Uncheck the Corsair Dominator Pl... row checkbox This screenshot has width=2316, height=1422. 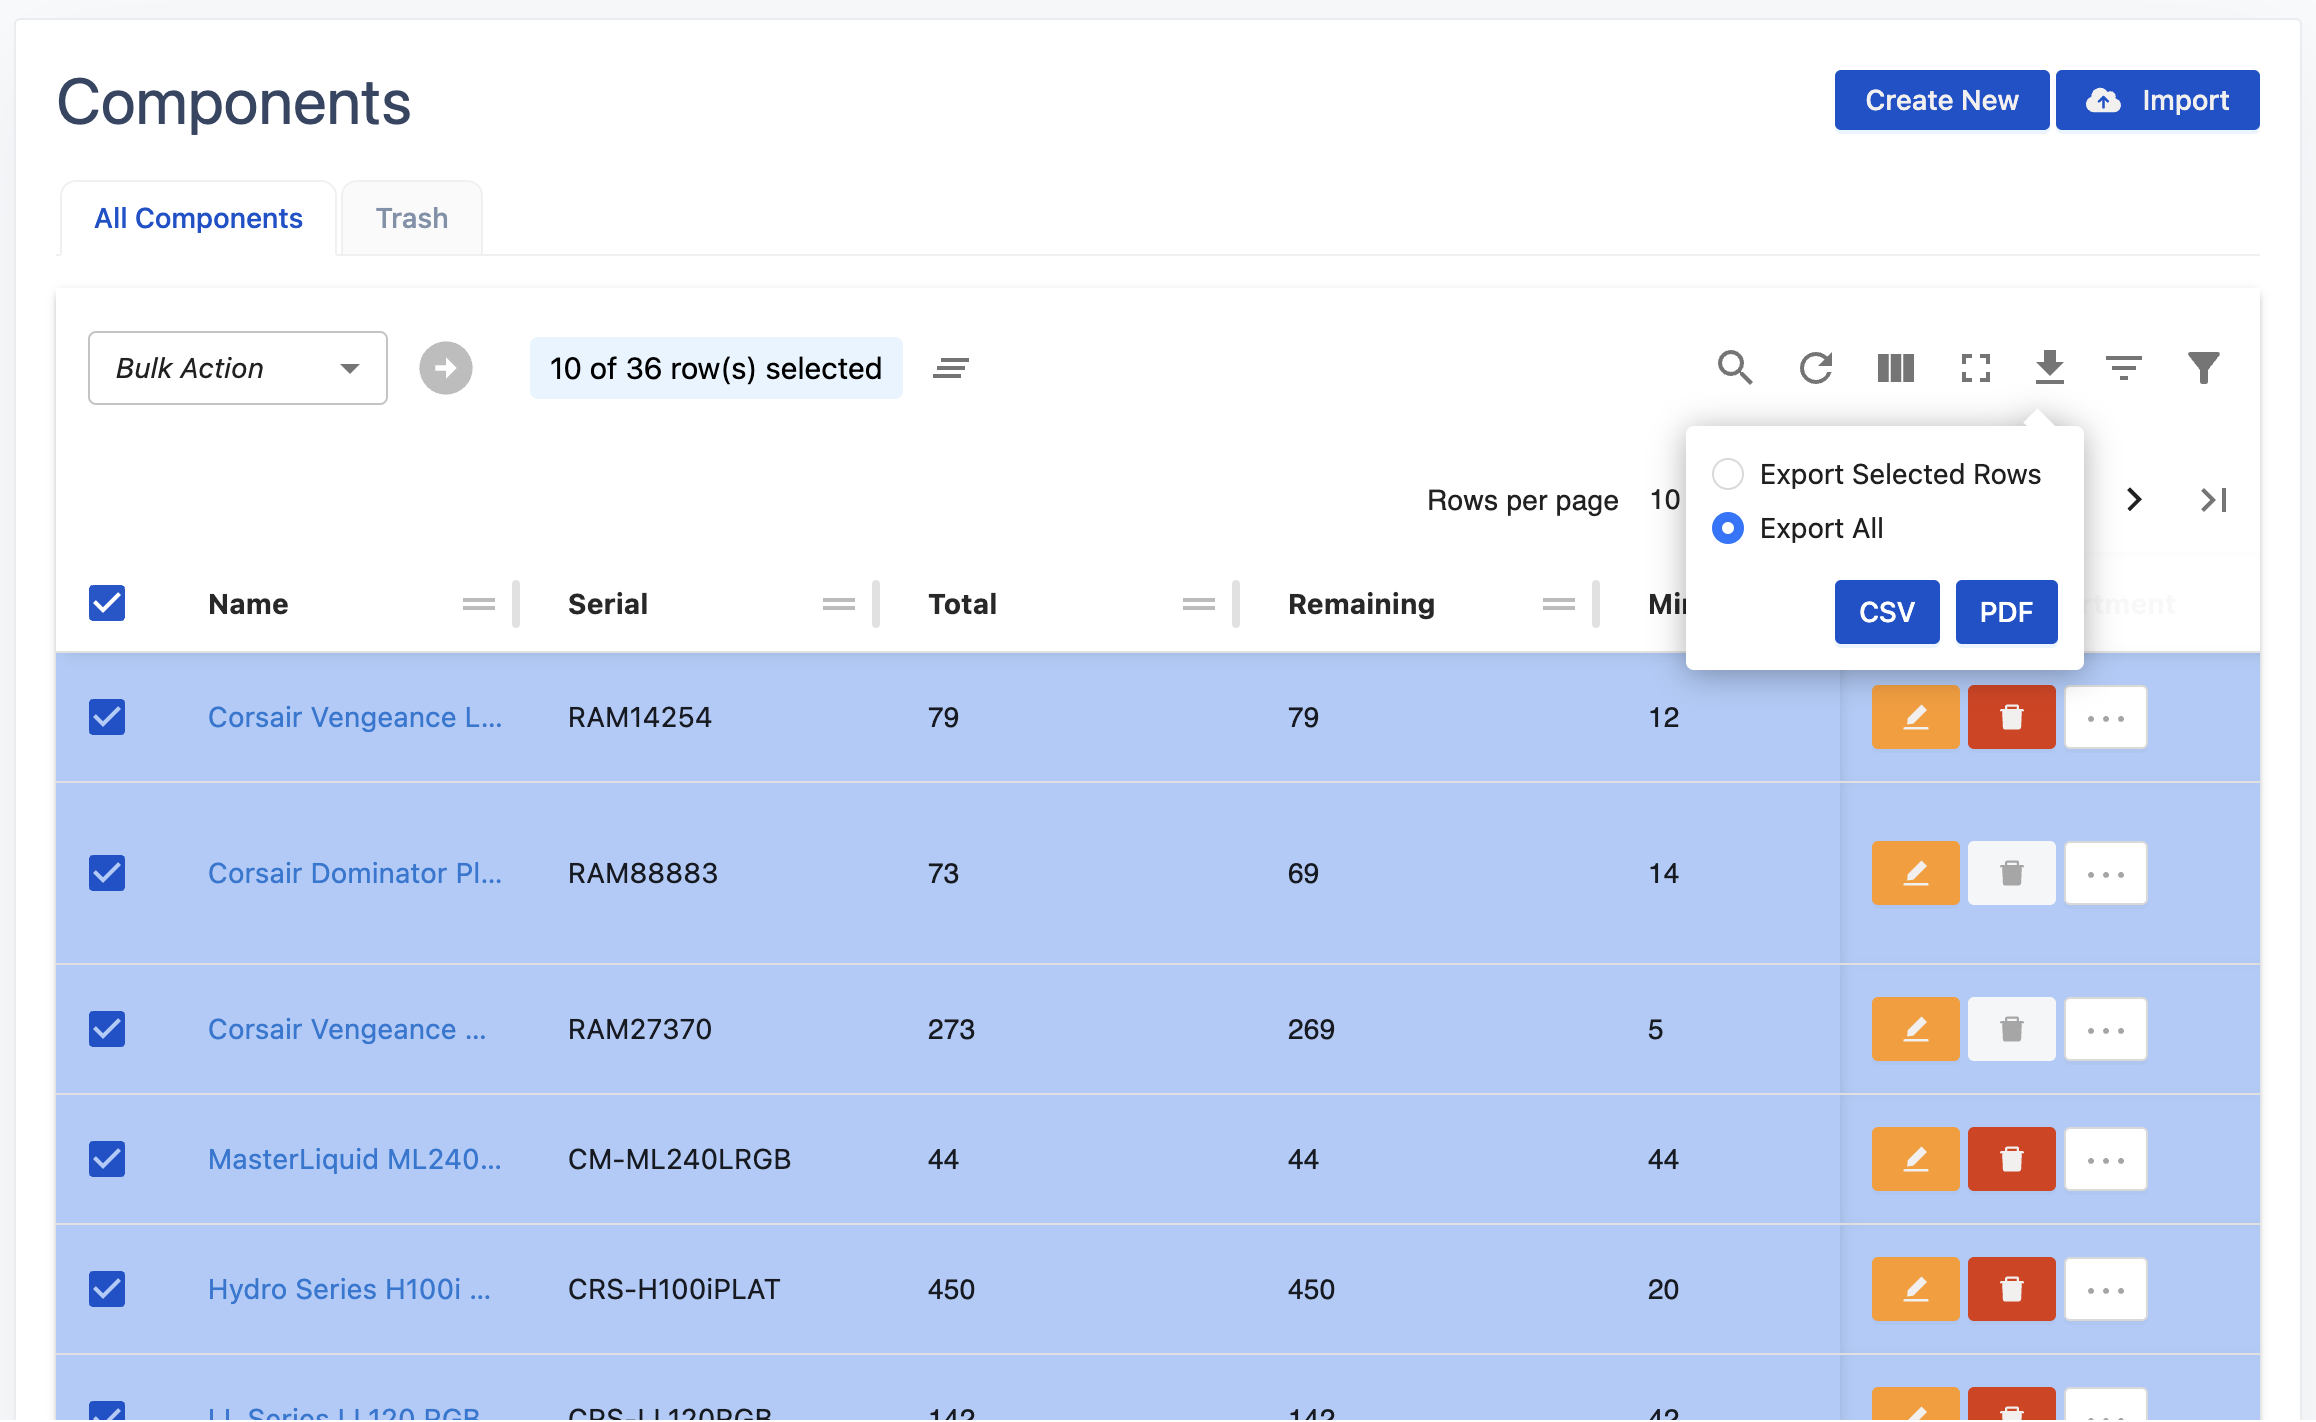[x=107, y=873]
